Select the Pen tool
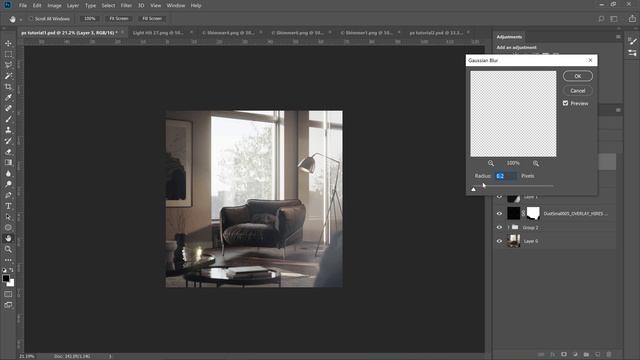Image resolution: width=640 pixels, height=360 pixels. pos(8,195)
